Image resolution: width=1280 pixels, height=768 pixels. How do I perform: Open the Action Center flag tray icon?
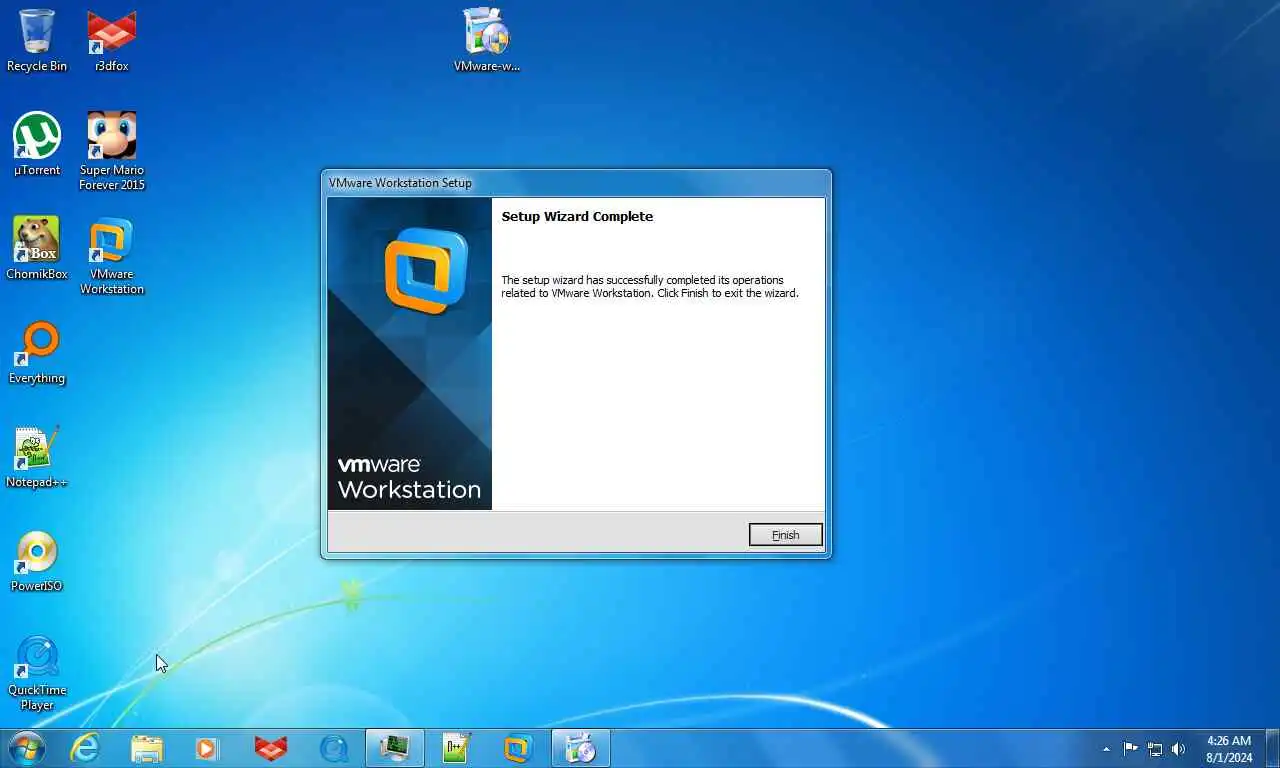[x=1131, y=749]
